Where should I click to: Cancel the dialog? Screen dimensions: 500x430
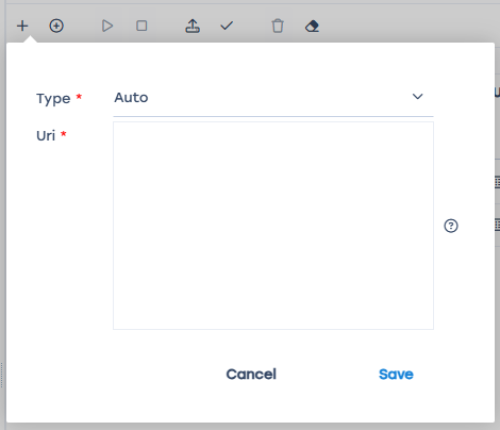pos(251,374)
